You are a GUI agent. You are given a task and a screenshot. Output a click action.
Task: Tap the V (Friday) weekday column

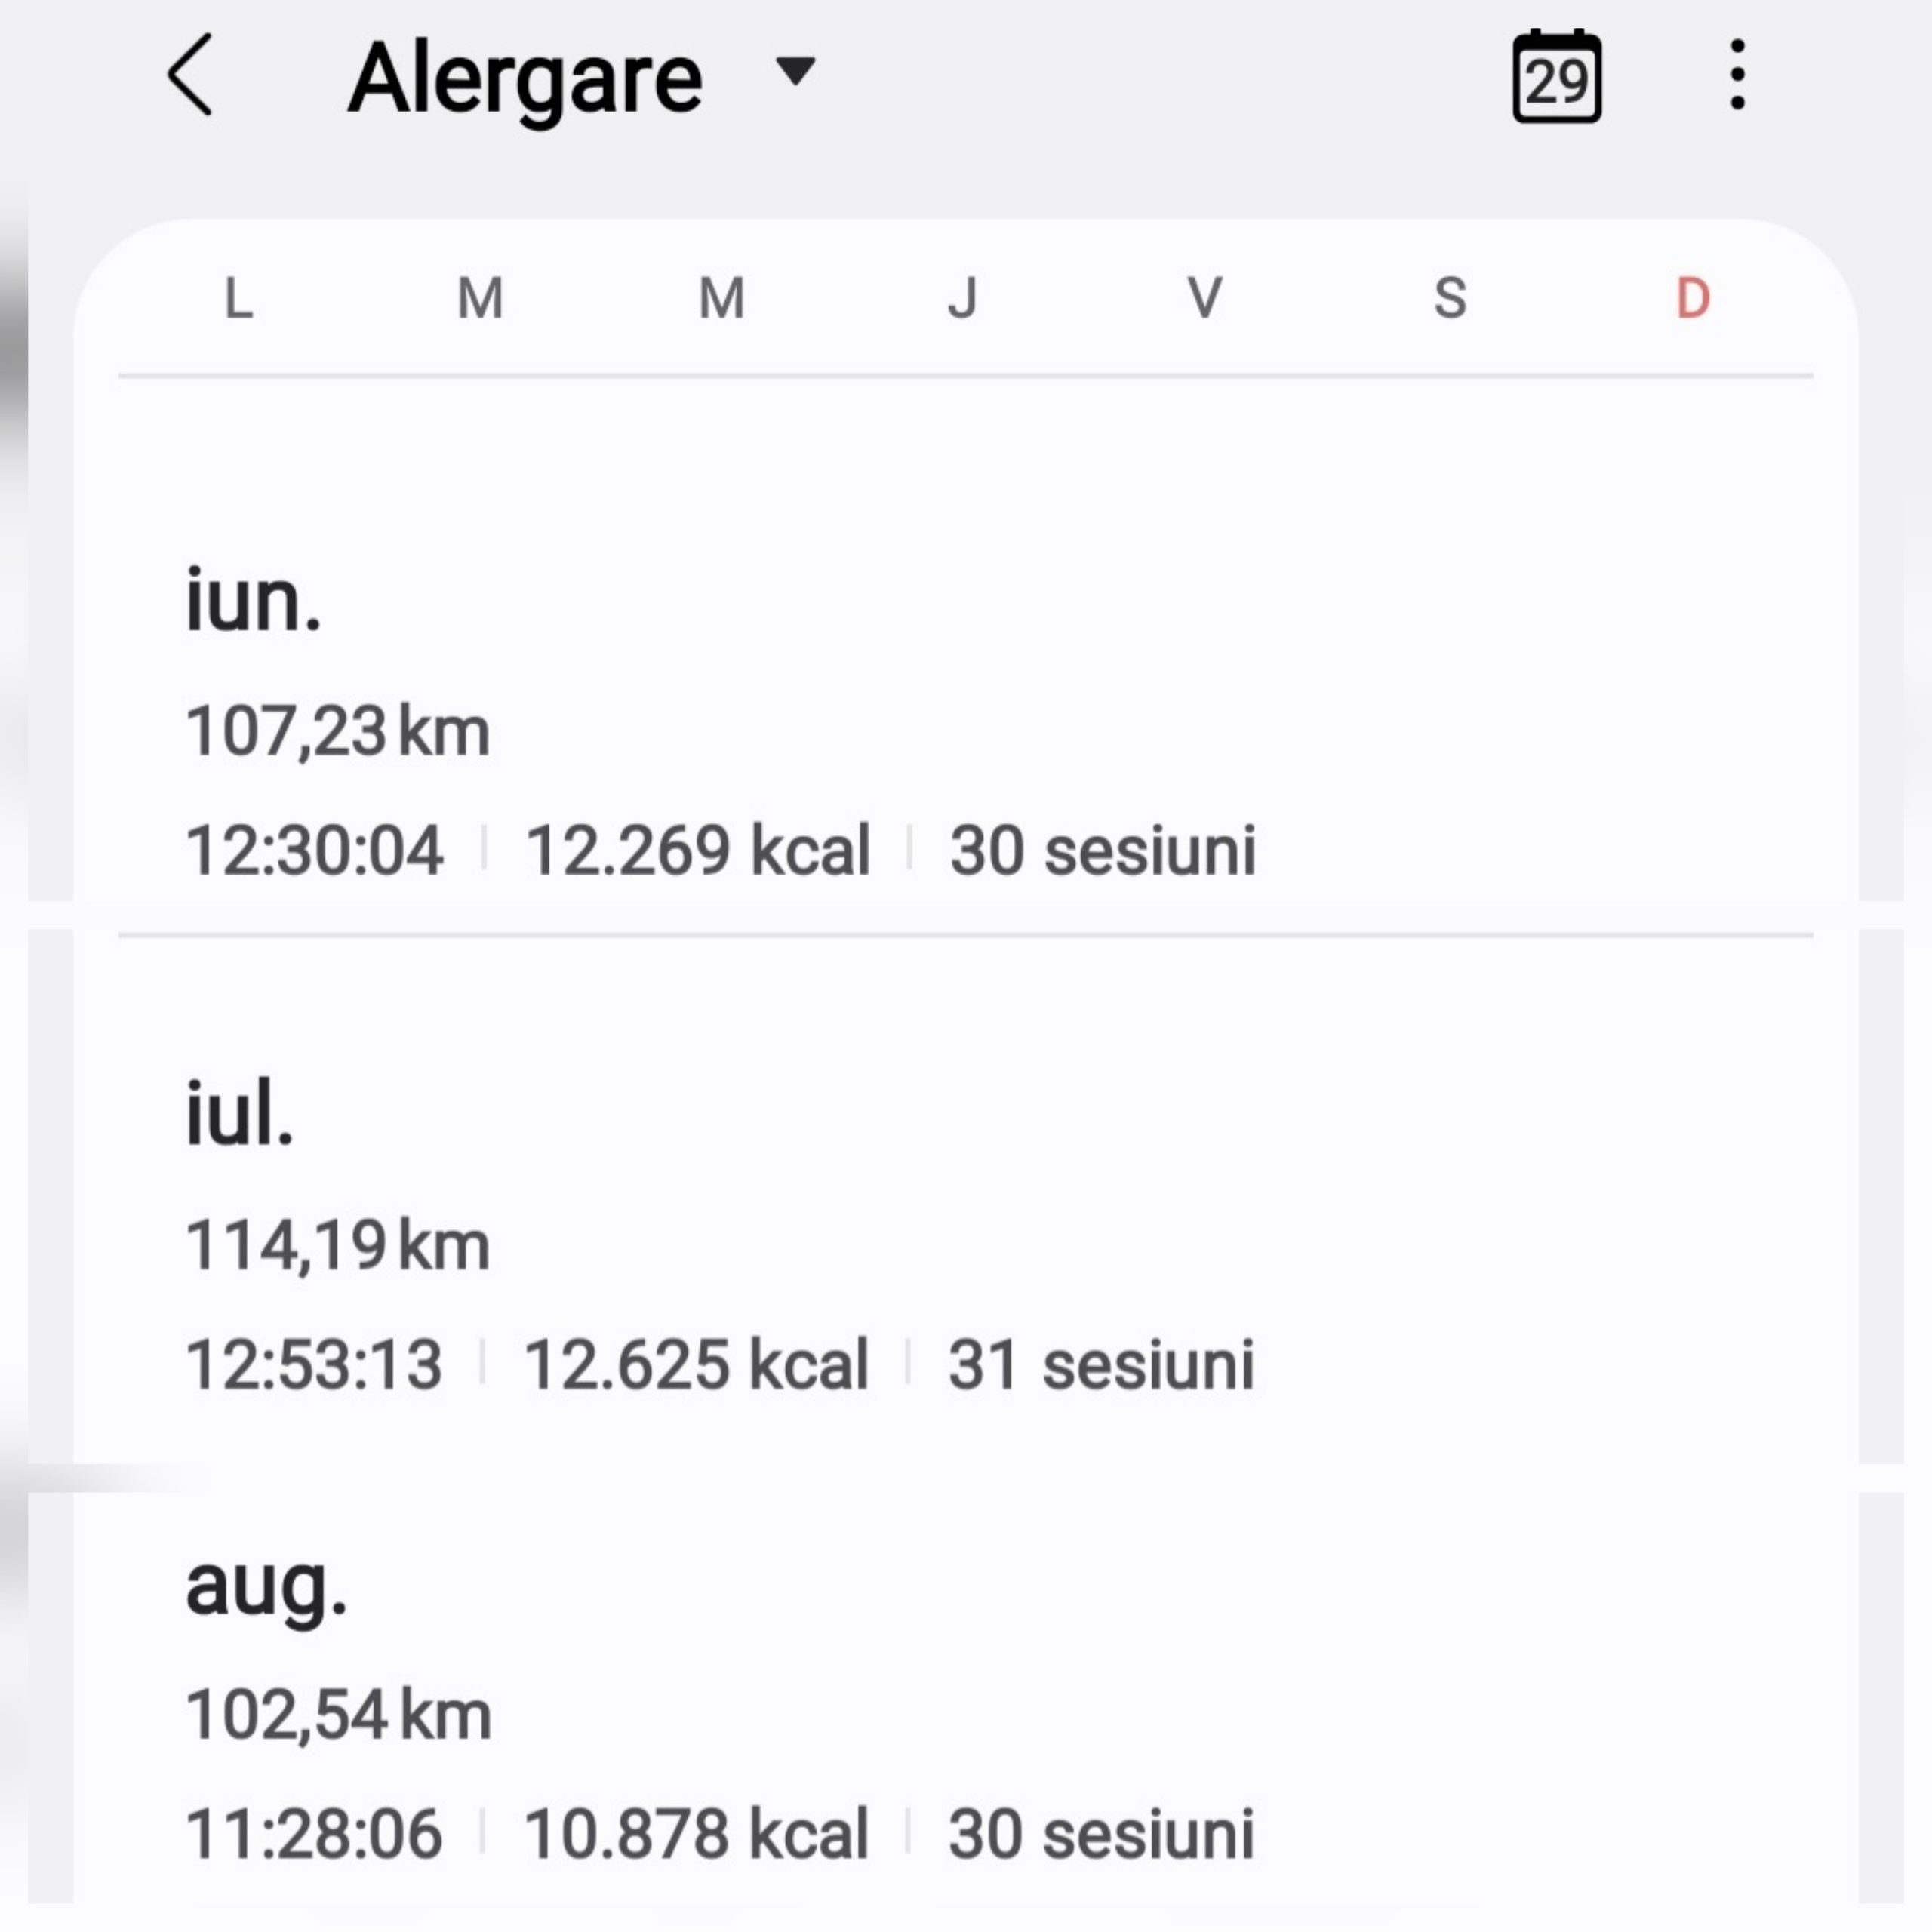(1204, 298)
